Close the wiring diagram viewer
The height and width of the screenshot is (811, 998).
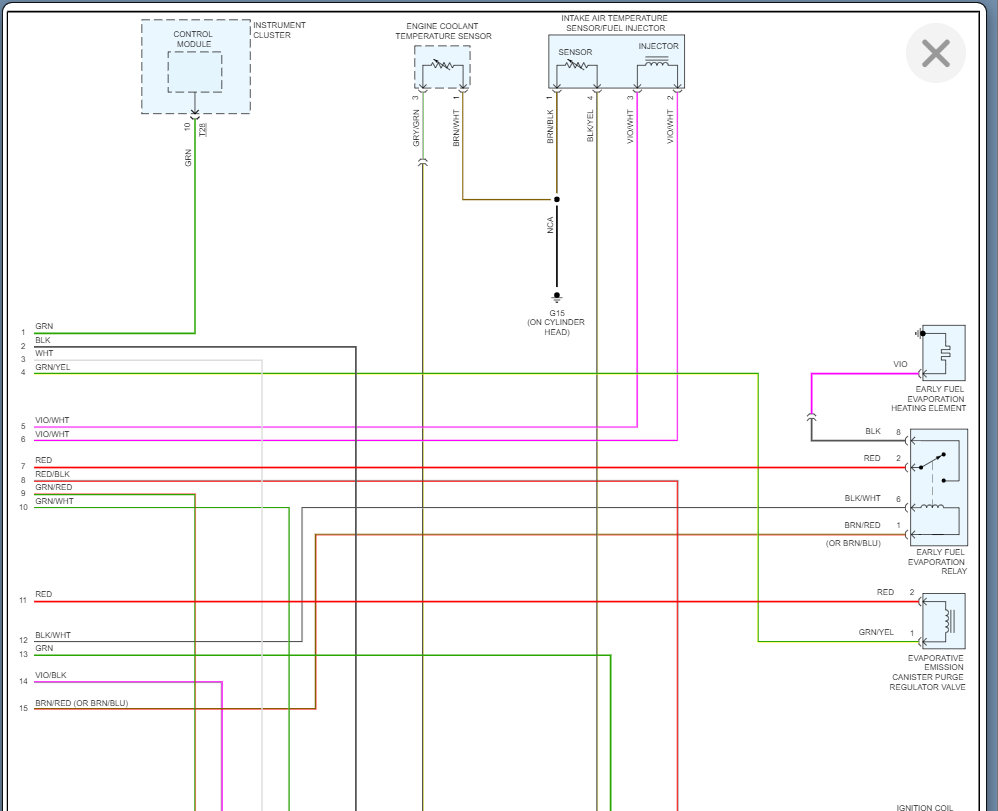[x=936, y=53]
